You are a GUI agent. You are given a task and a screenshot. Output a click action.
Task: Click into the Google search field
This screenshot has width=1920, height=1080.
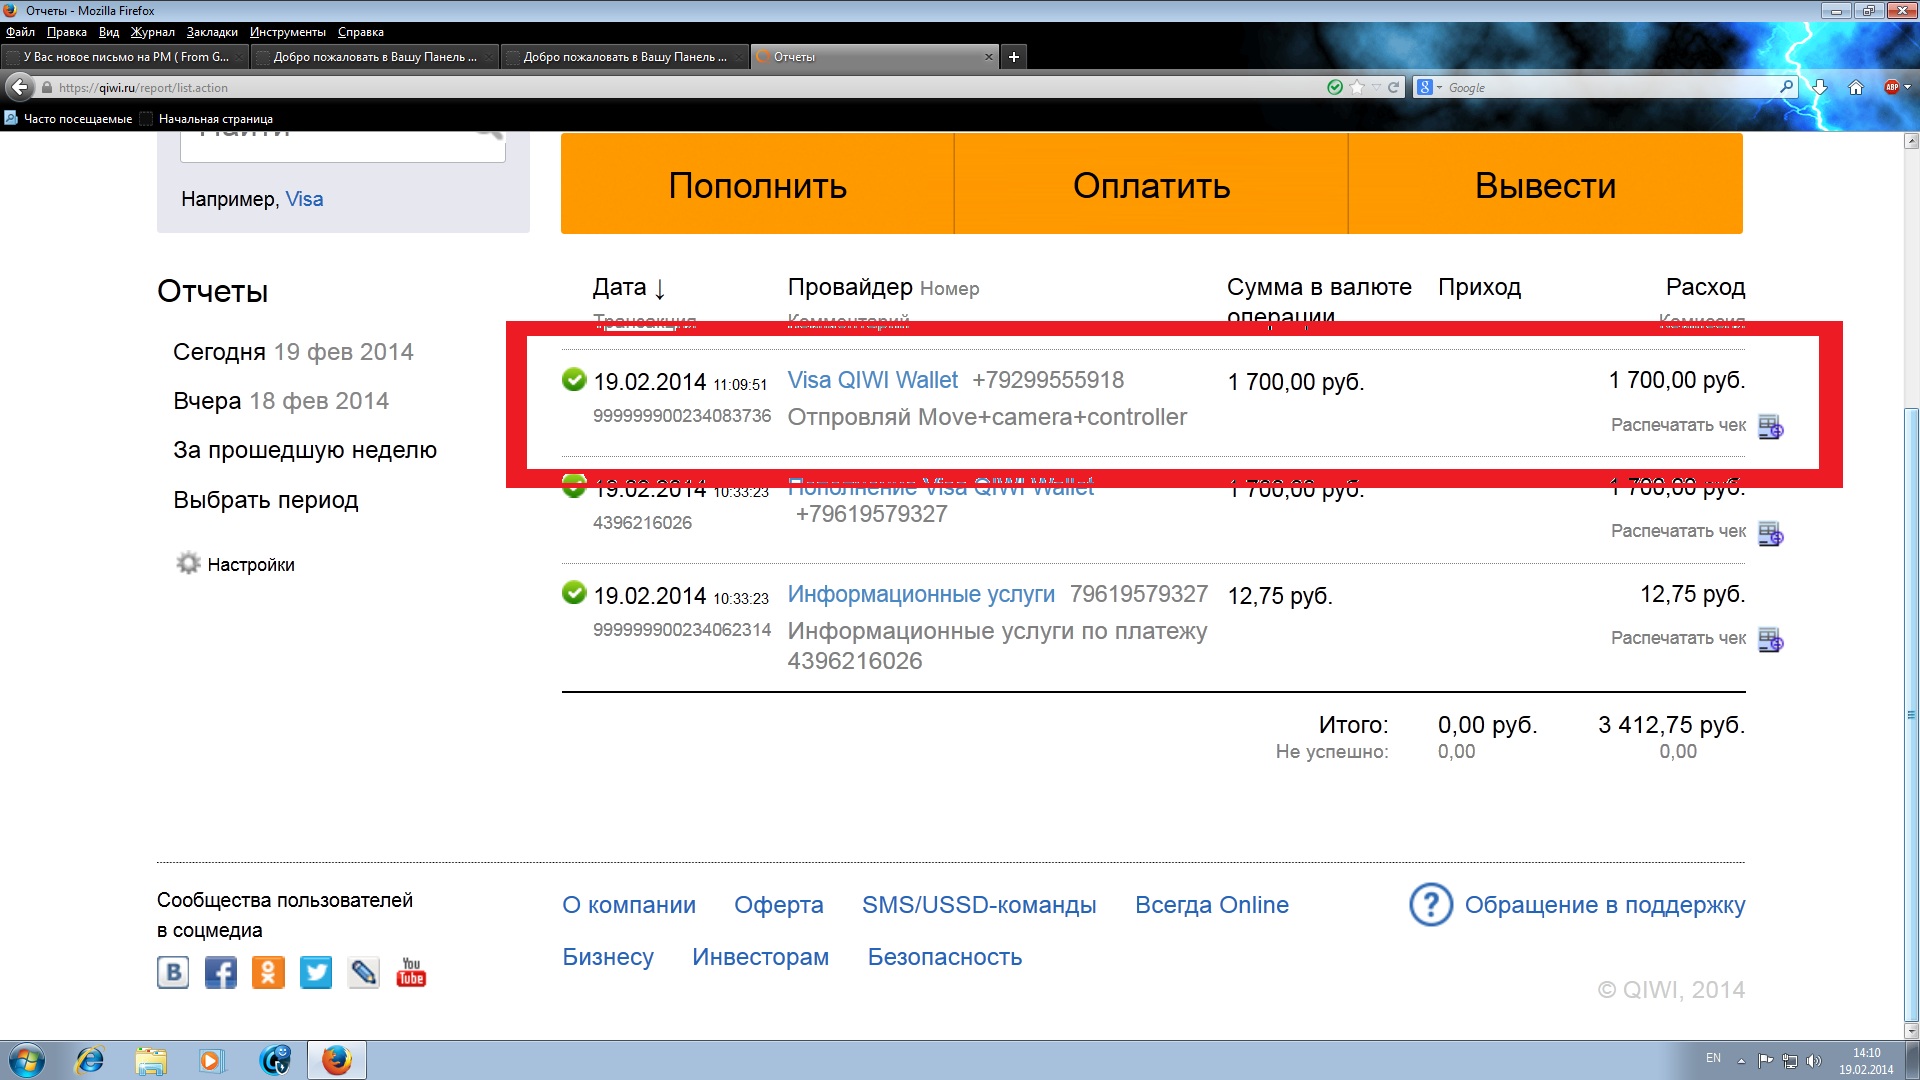coord(1612,87)
